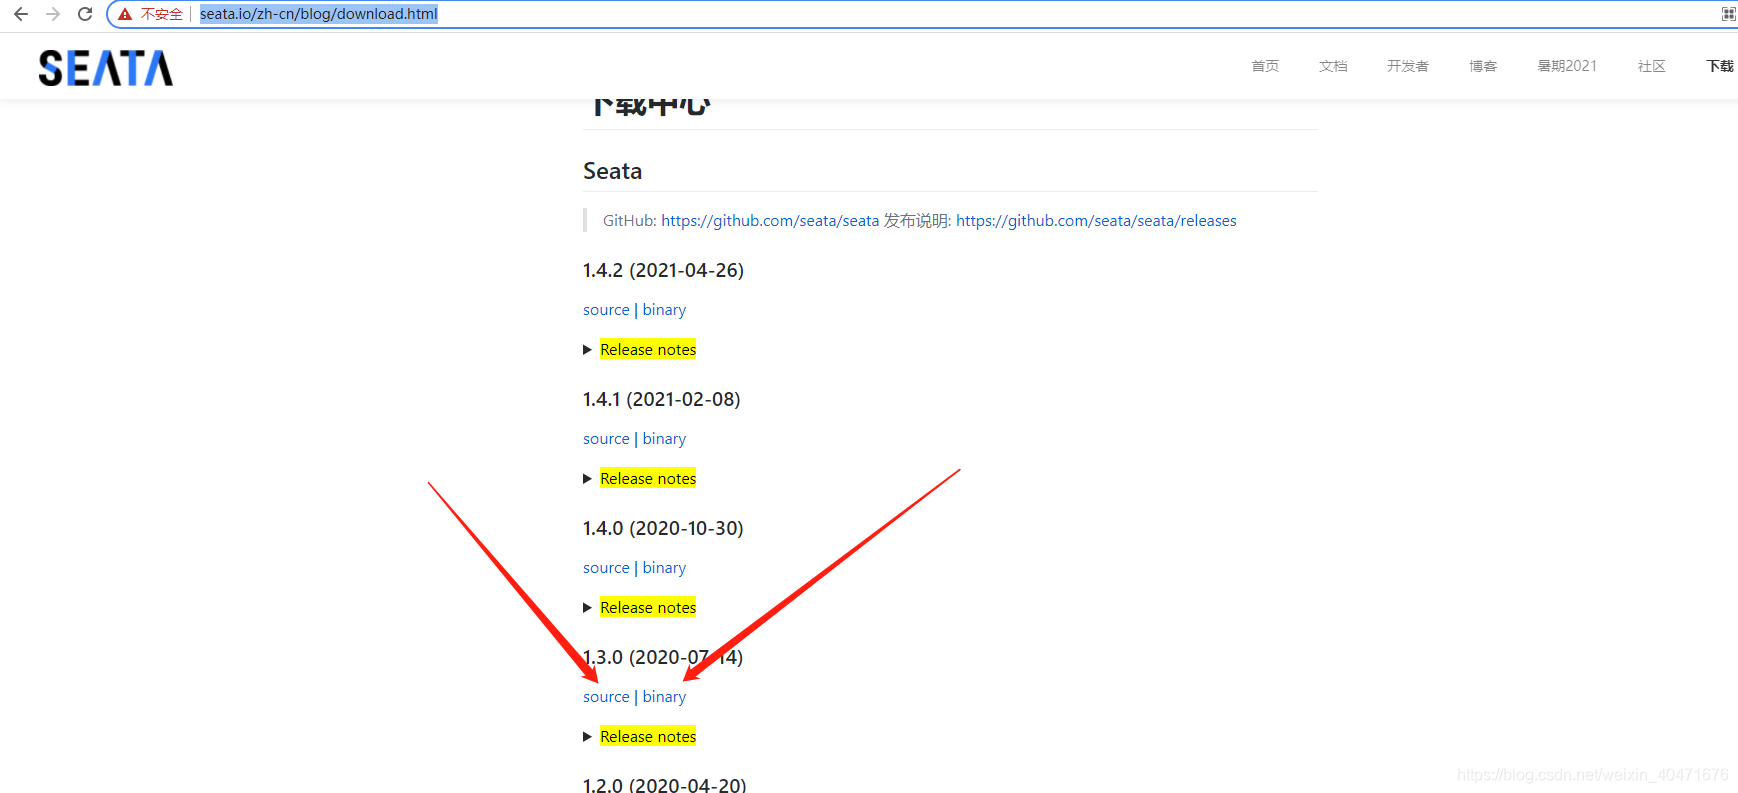Open the github.com/seata/seata link

(770, 221)
